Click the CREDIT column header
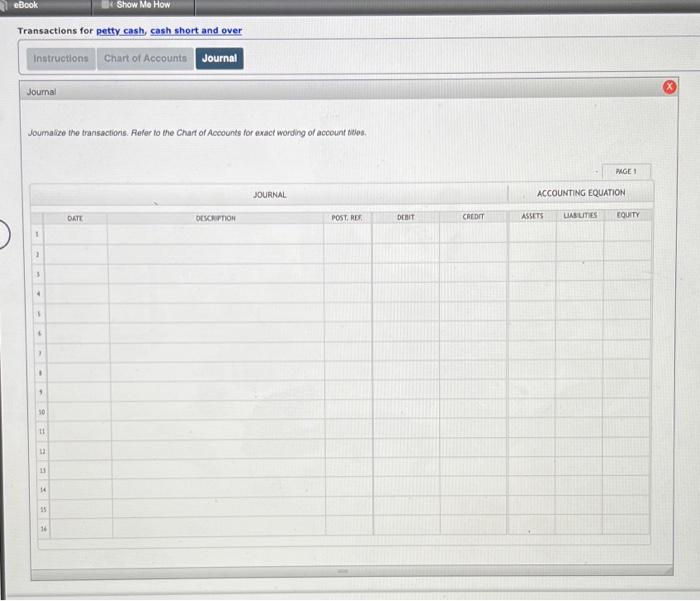Screen dimensions: 700x601 pyautogui.click(x=473, y=217)
